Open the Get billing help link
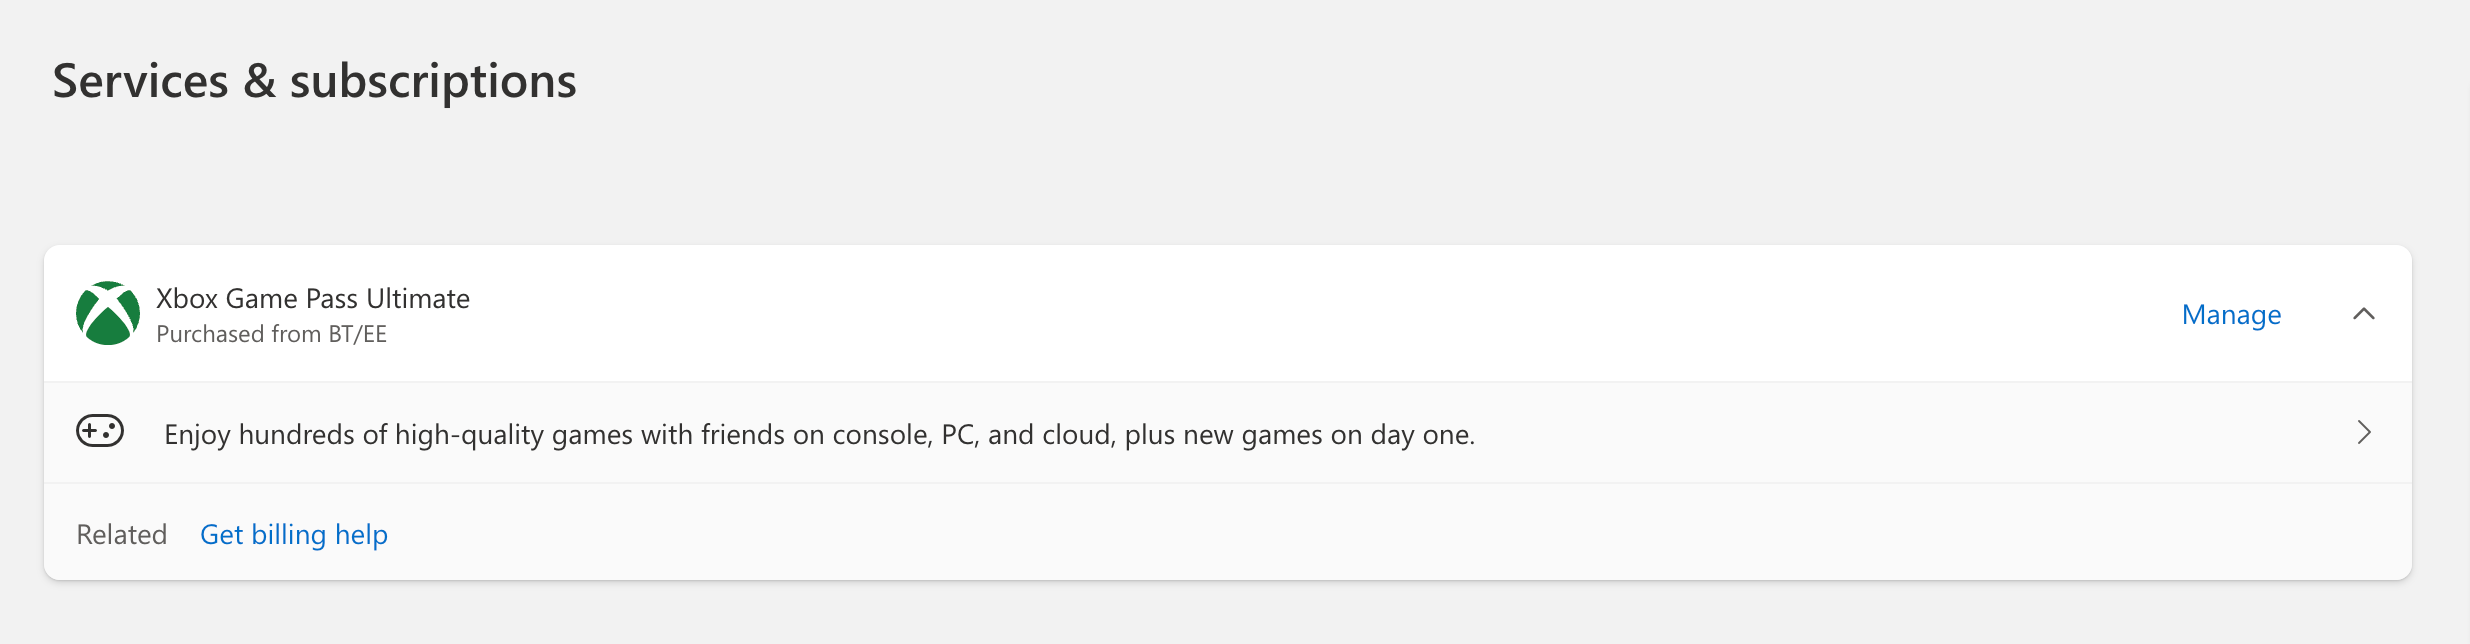2470x644 pixels. click(294, 534)
